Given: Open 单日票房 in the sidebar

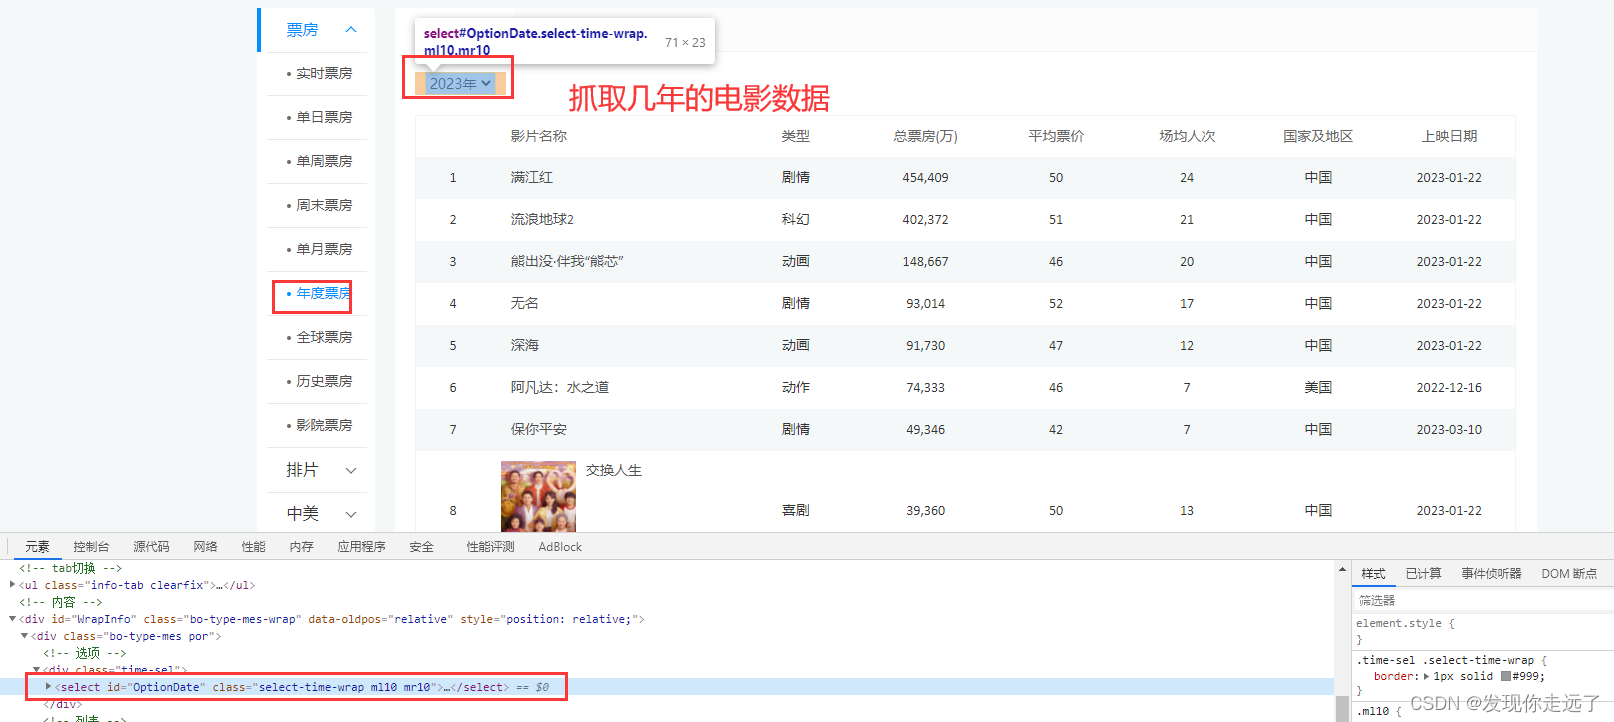Looking at the screenshot, I should (x=324, y=117).
